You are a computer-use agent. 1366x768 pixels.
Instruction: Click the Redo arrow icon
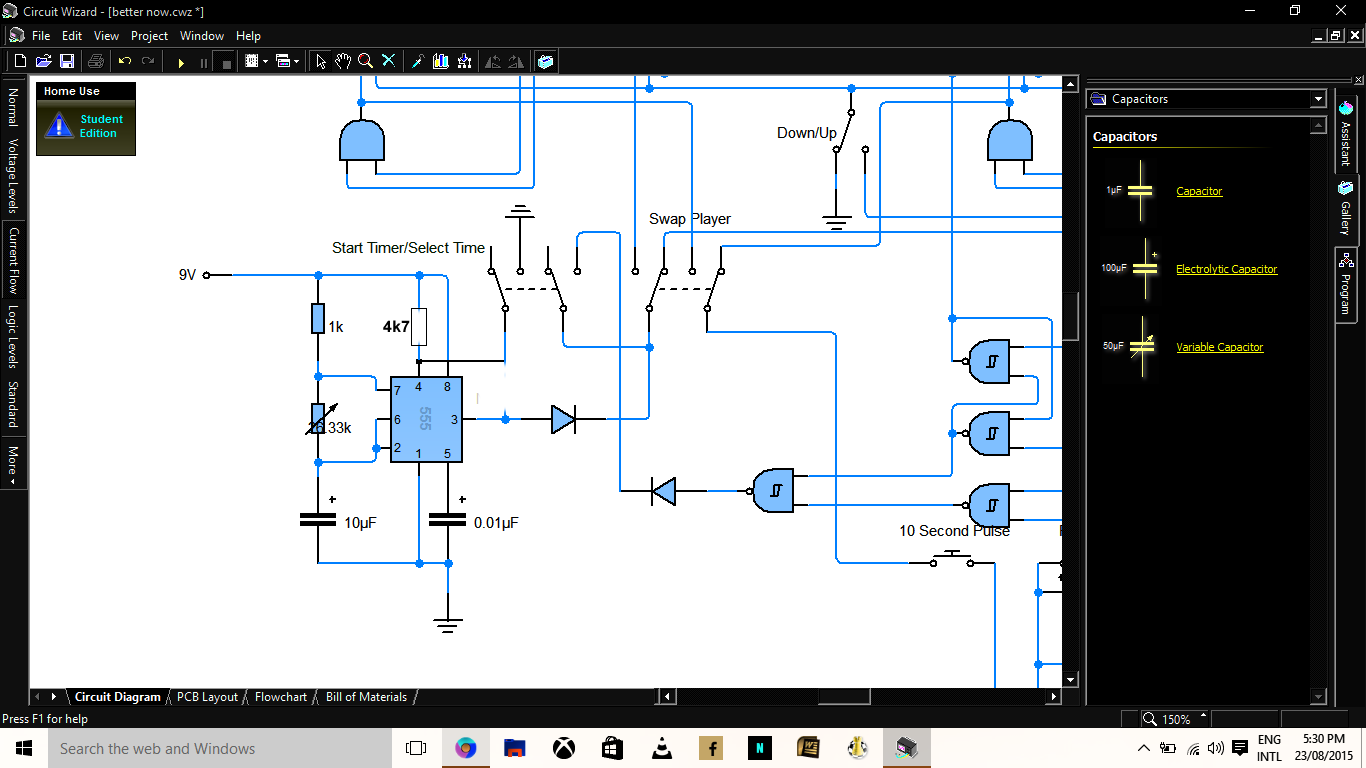click(148, 61)
